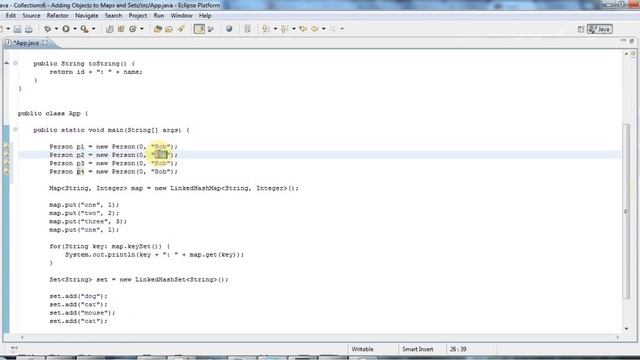This screenshot has height=360, width=640.
Task: Open the External Tools dropdown arrow
Action: [93, 29]
